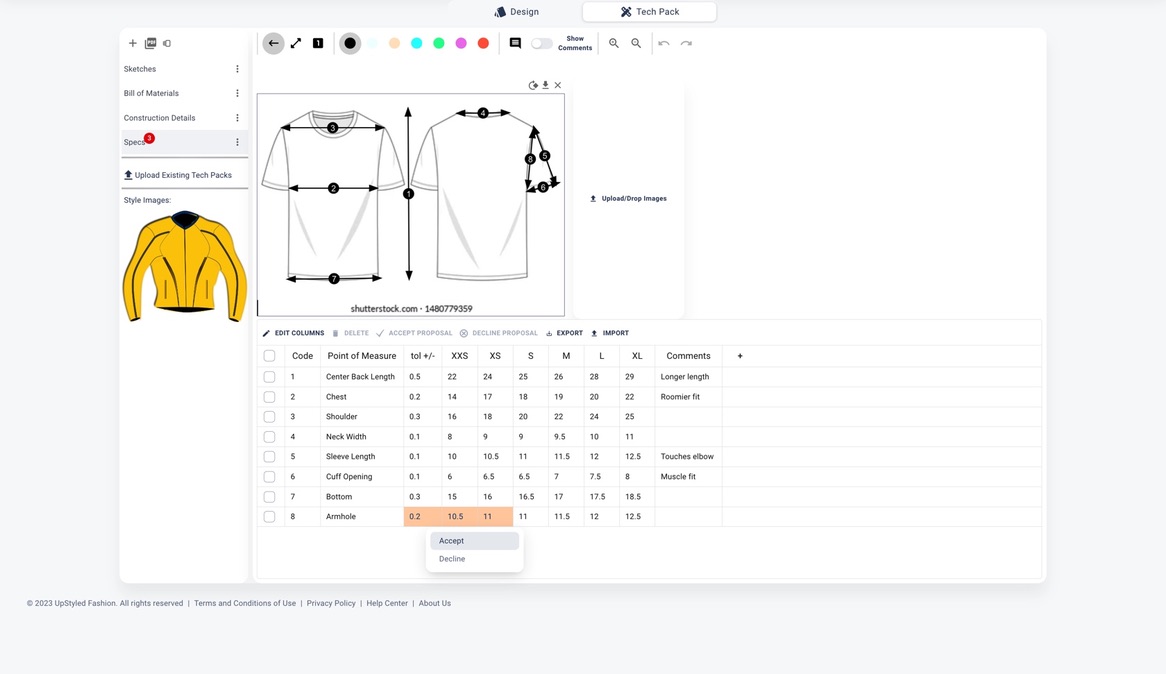This screenshot has height=674, width=1166.
Task: Switch to the Design tab
Action: [x=517, y=12]
